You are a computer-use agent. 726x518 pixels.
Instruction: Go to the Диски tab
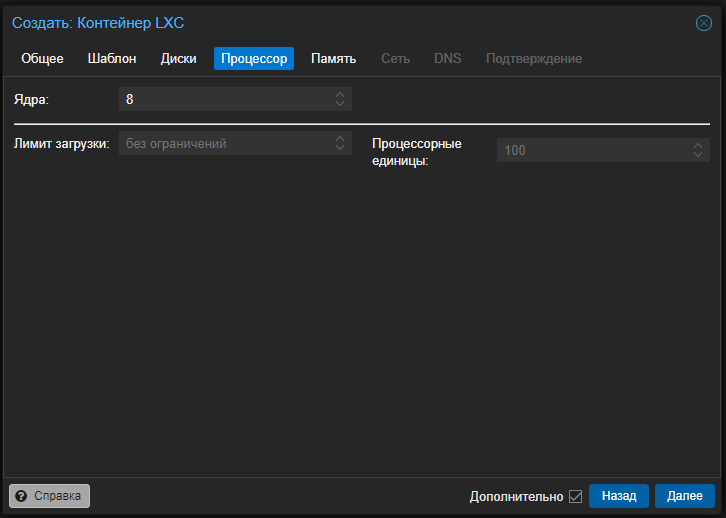tap(179, 58)
